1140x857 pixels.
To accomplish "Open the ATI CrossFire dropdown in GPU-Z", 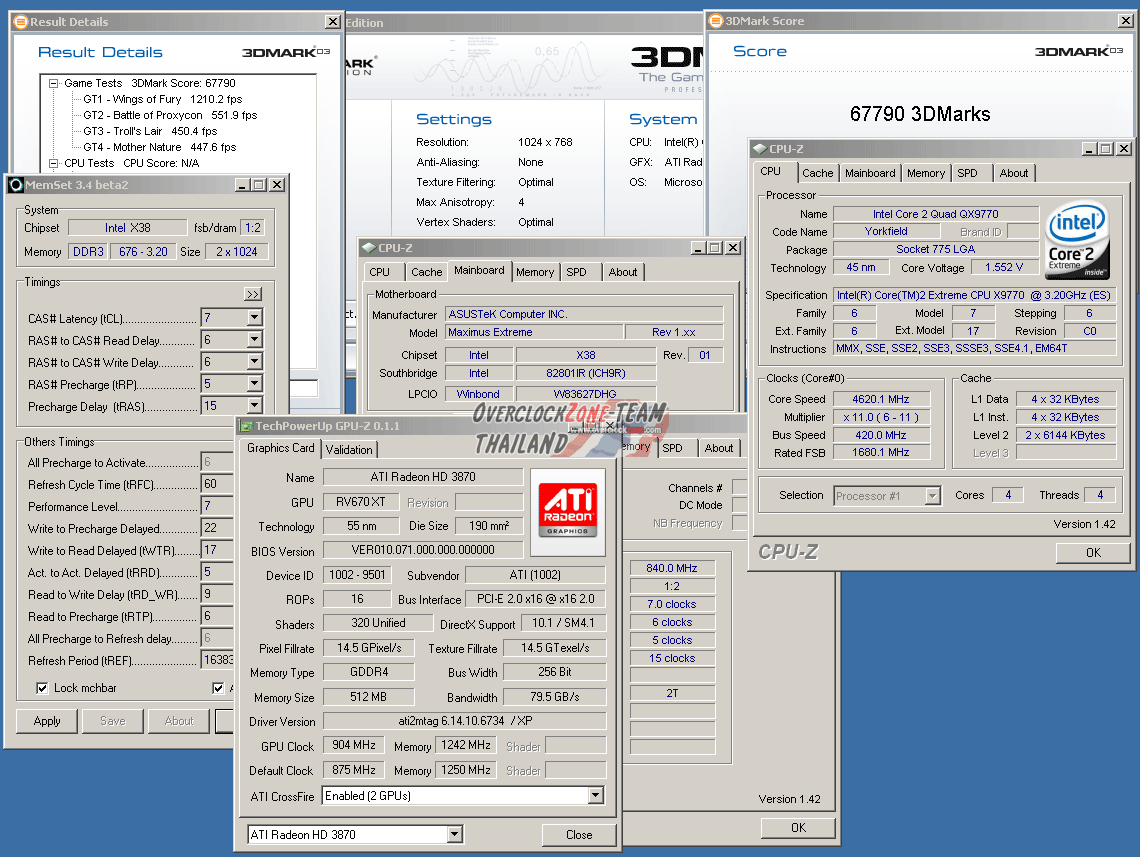I will click(595, 795).
